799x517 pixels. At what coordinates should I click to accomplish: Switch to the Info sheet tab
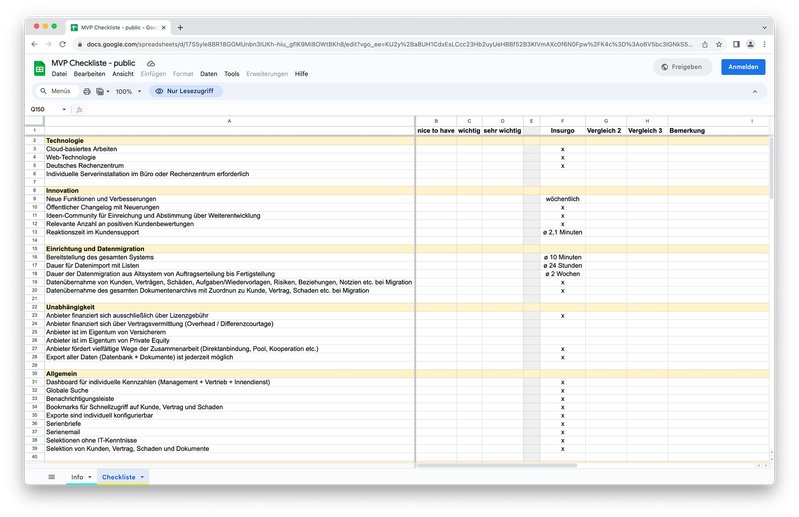(x=77, y=477)
